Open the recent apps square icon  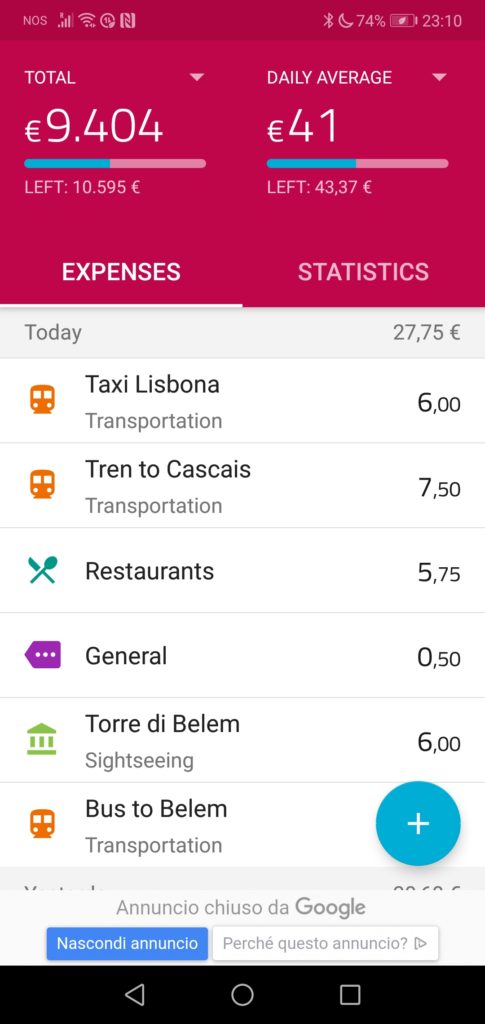[x=350, y=995]
